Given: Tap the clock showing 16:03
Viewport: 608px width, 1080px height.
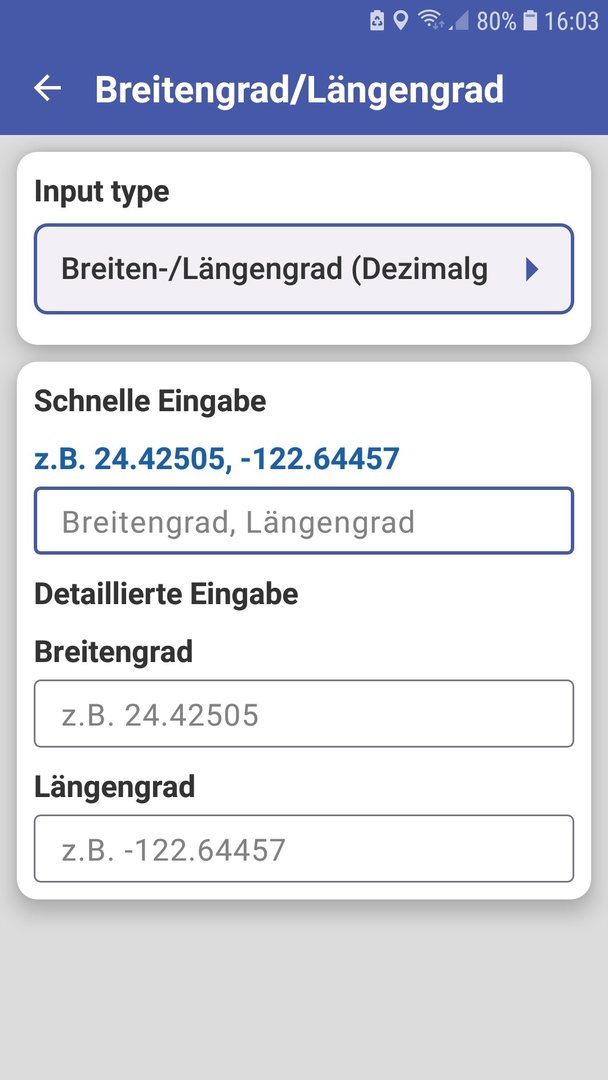Looking at the screenshot, I should (572, 21).
